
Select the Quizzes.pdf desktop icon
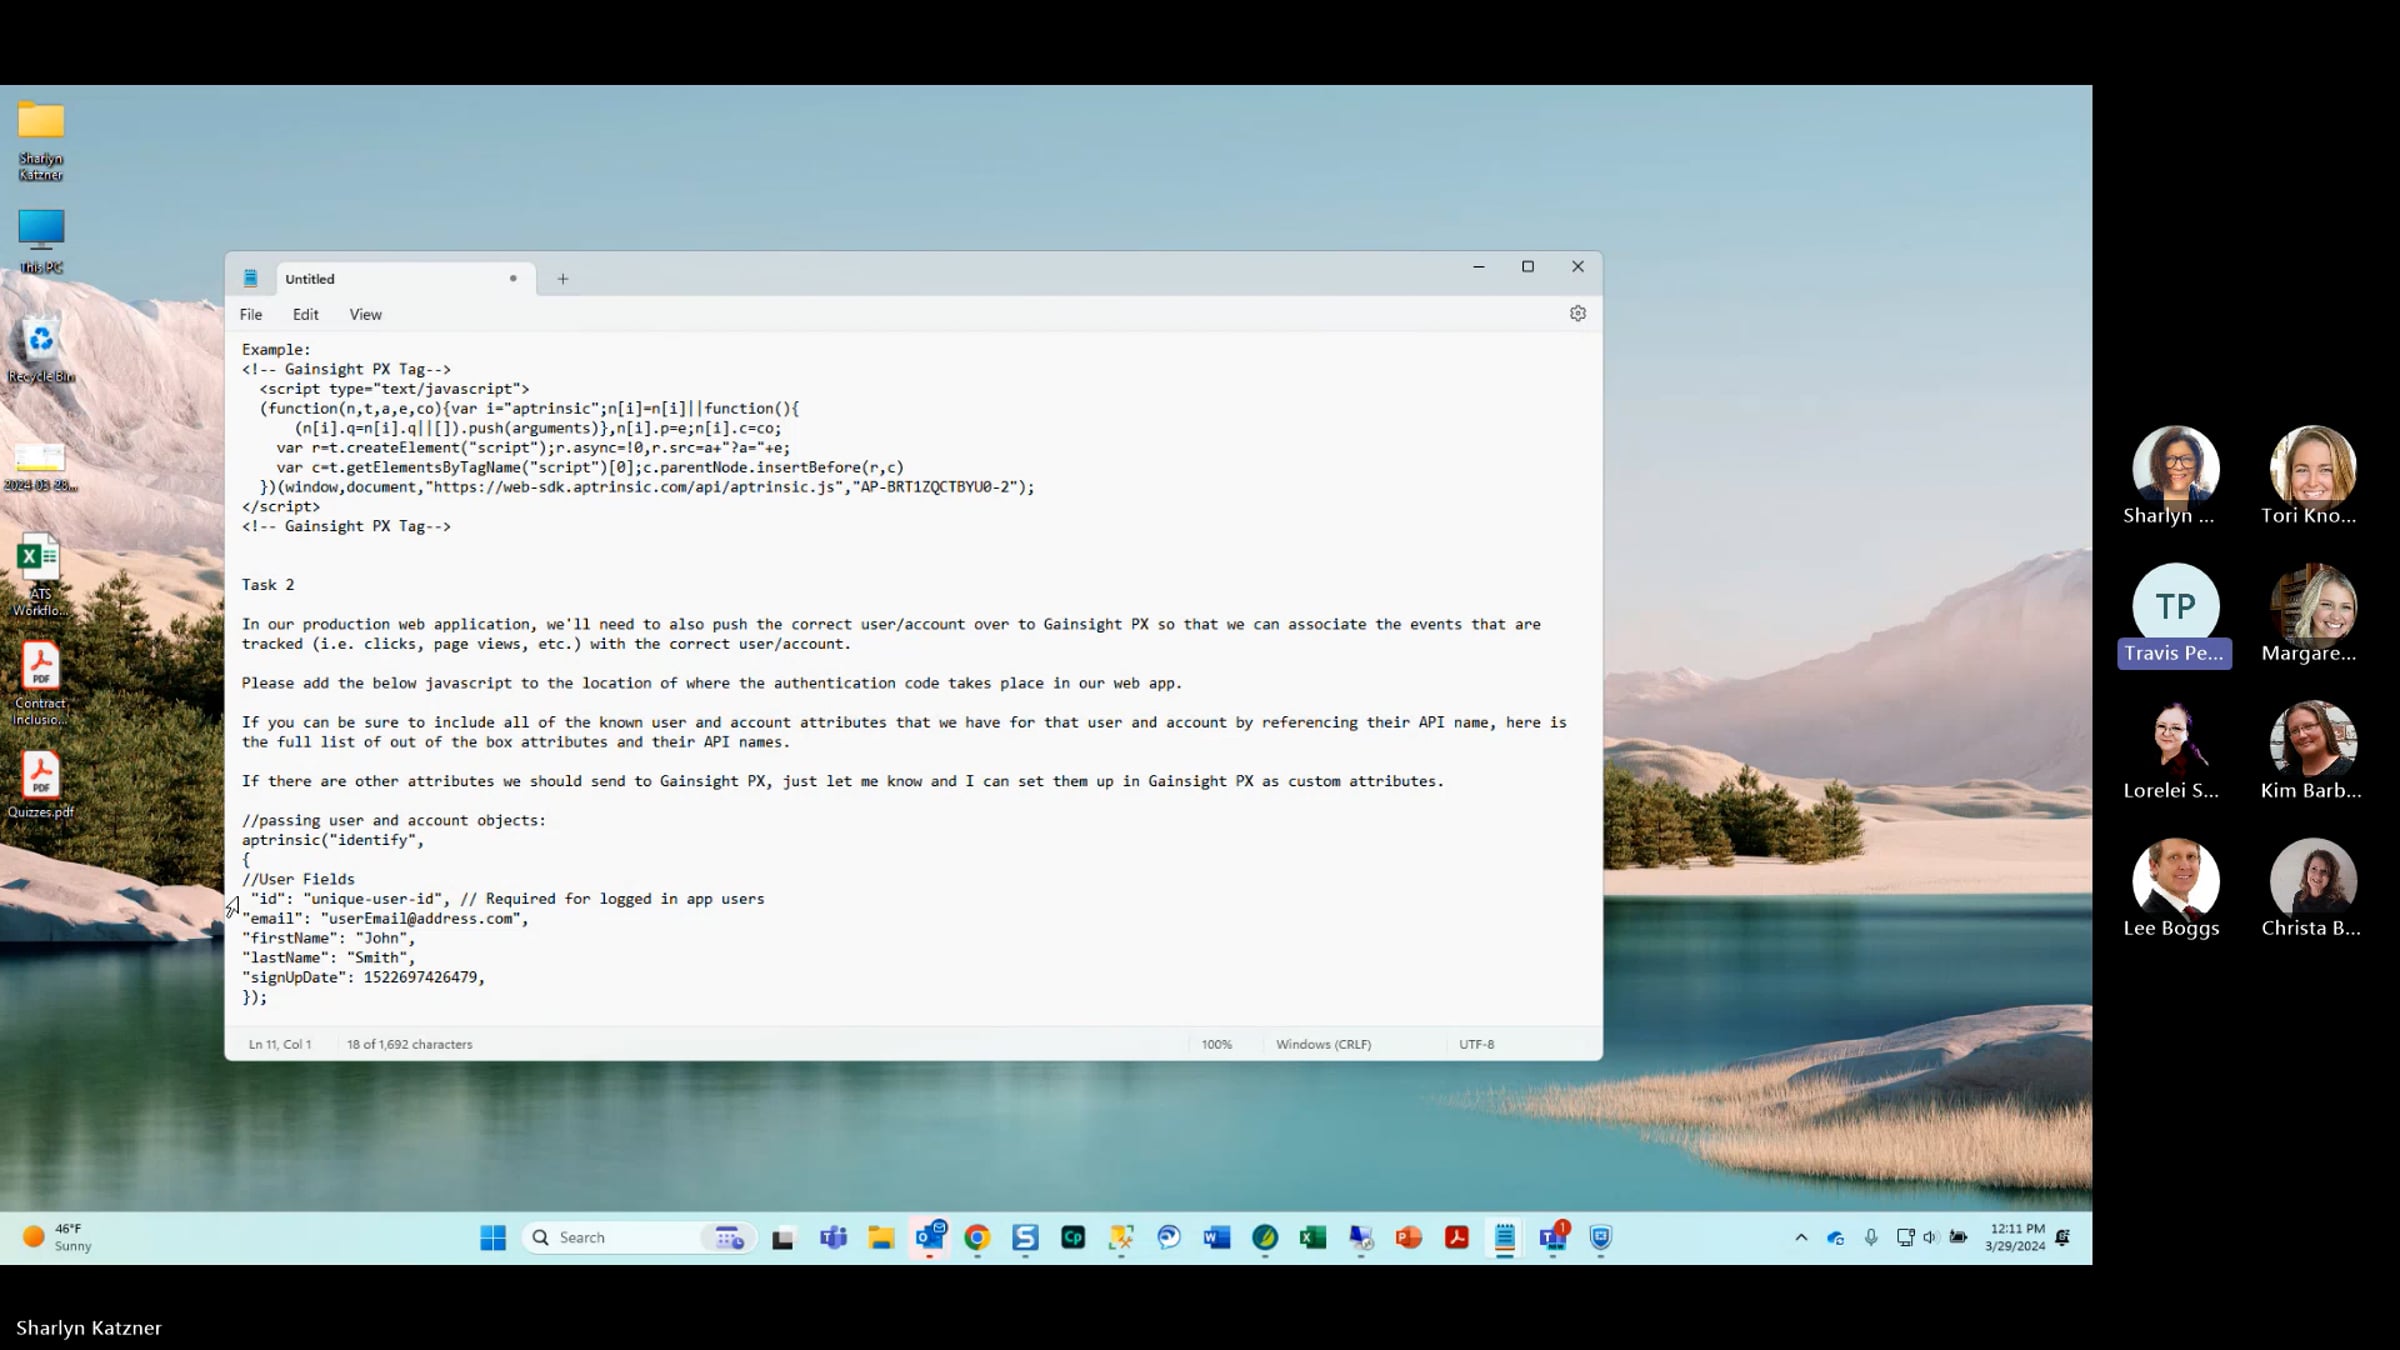coord(41,785)
